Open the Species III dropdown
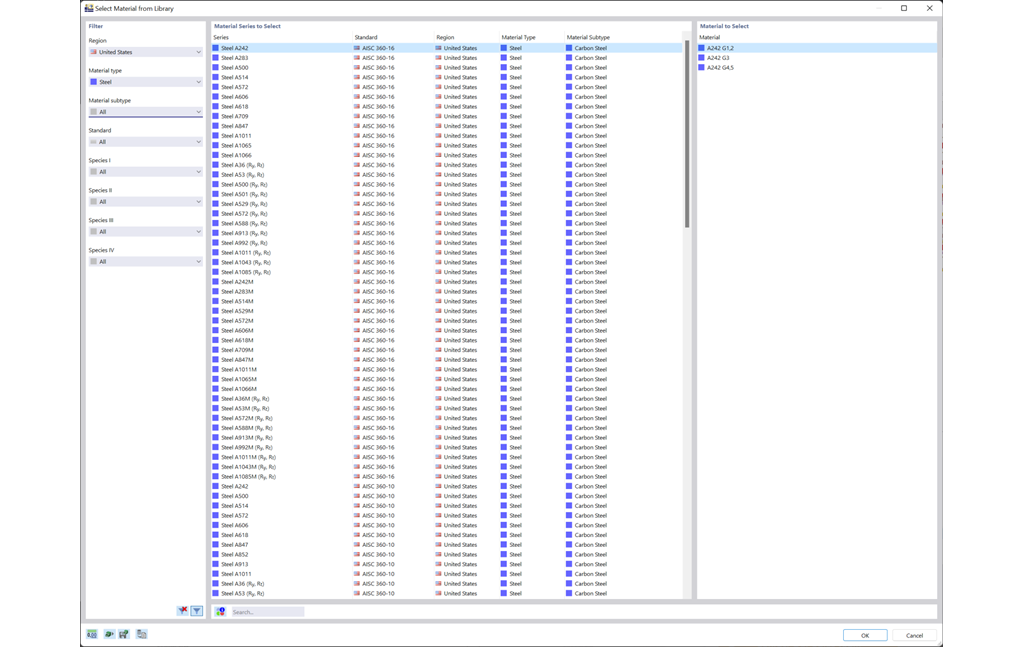This screenshot has height=647, width=1024. click(146, 232)
